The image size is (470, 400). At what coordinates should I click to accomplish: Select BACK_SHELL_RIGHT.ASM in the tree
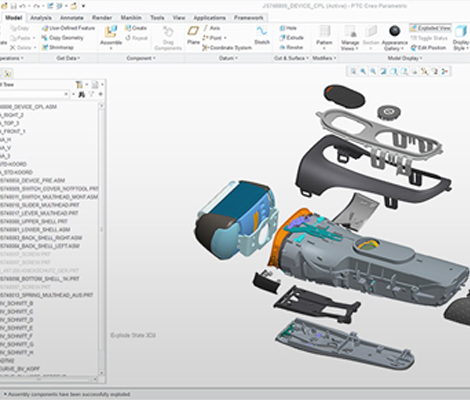point(41,238)
